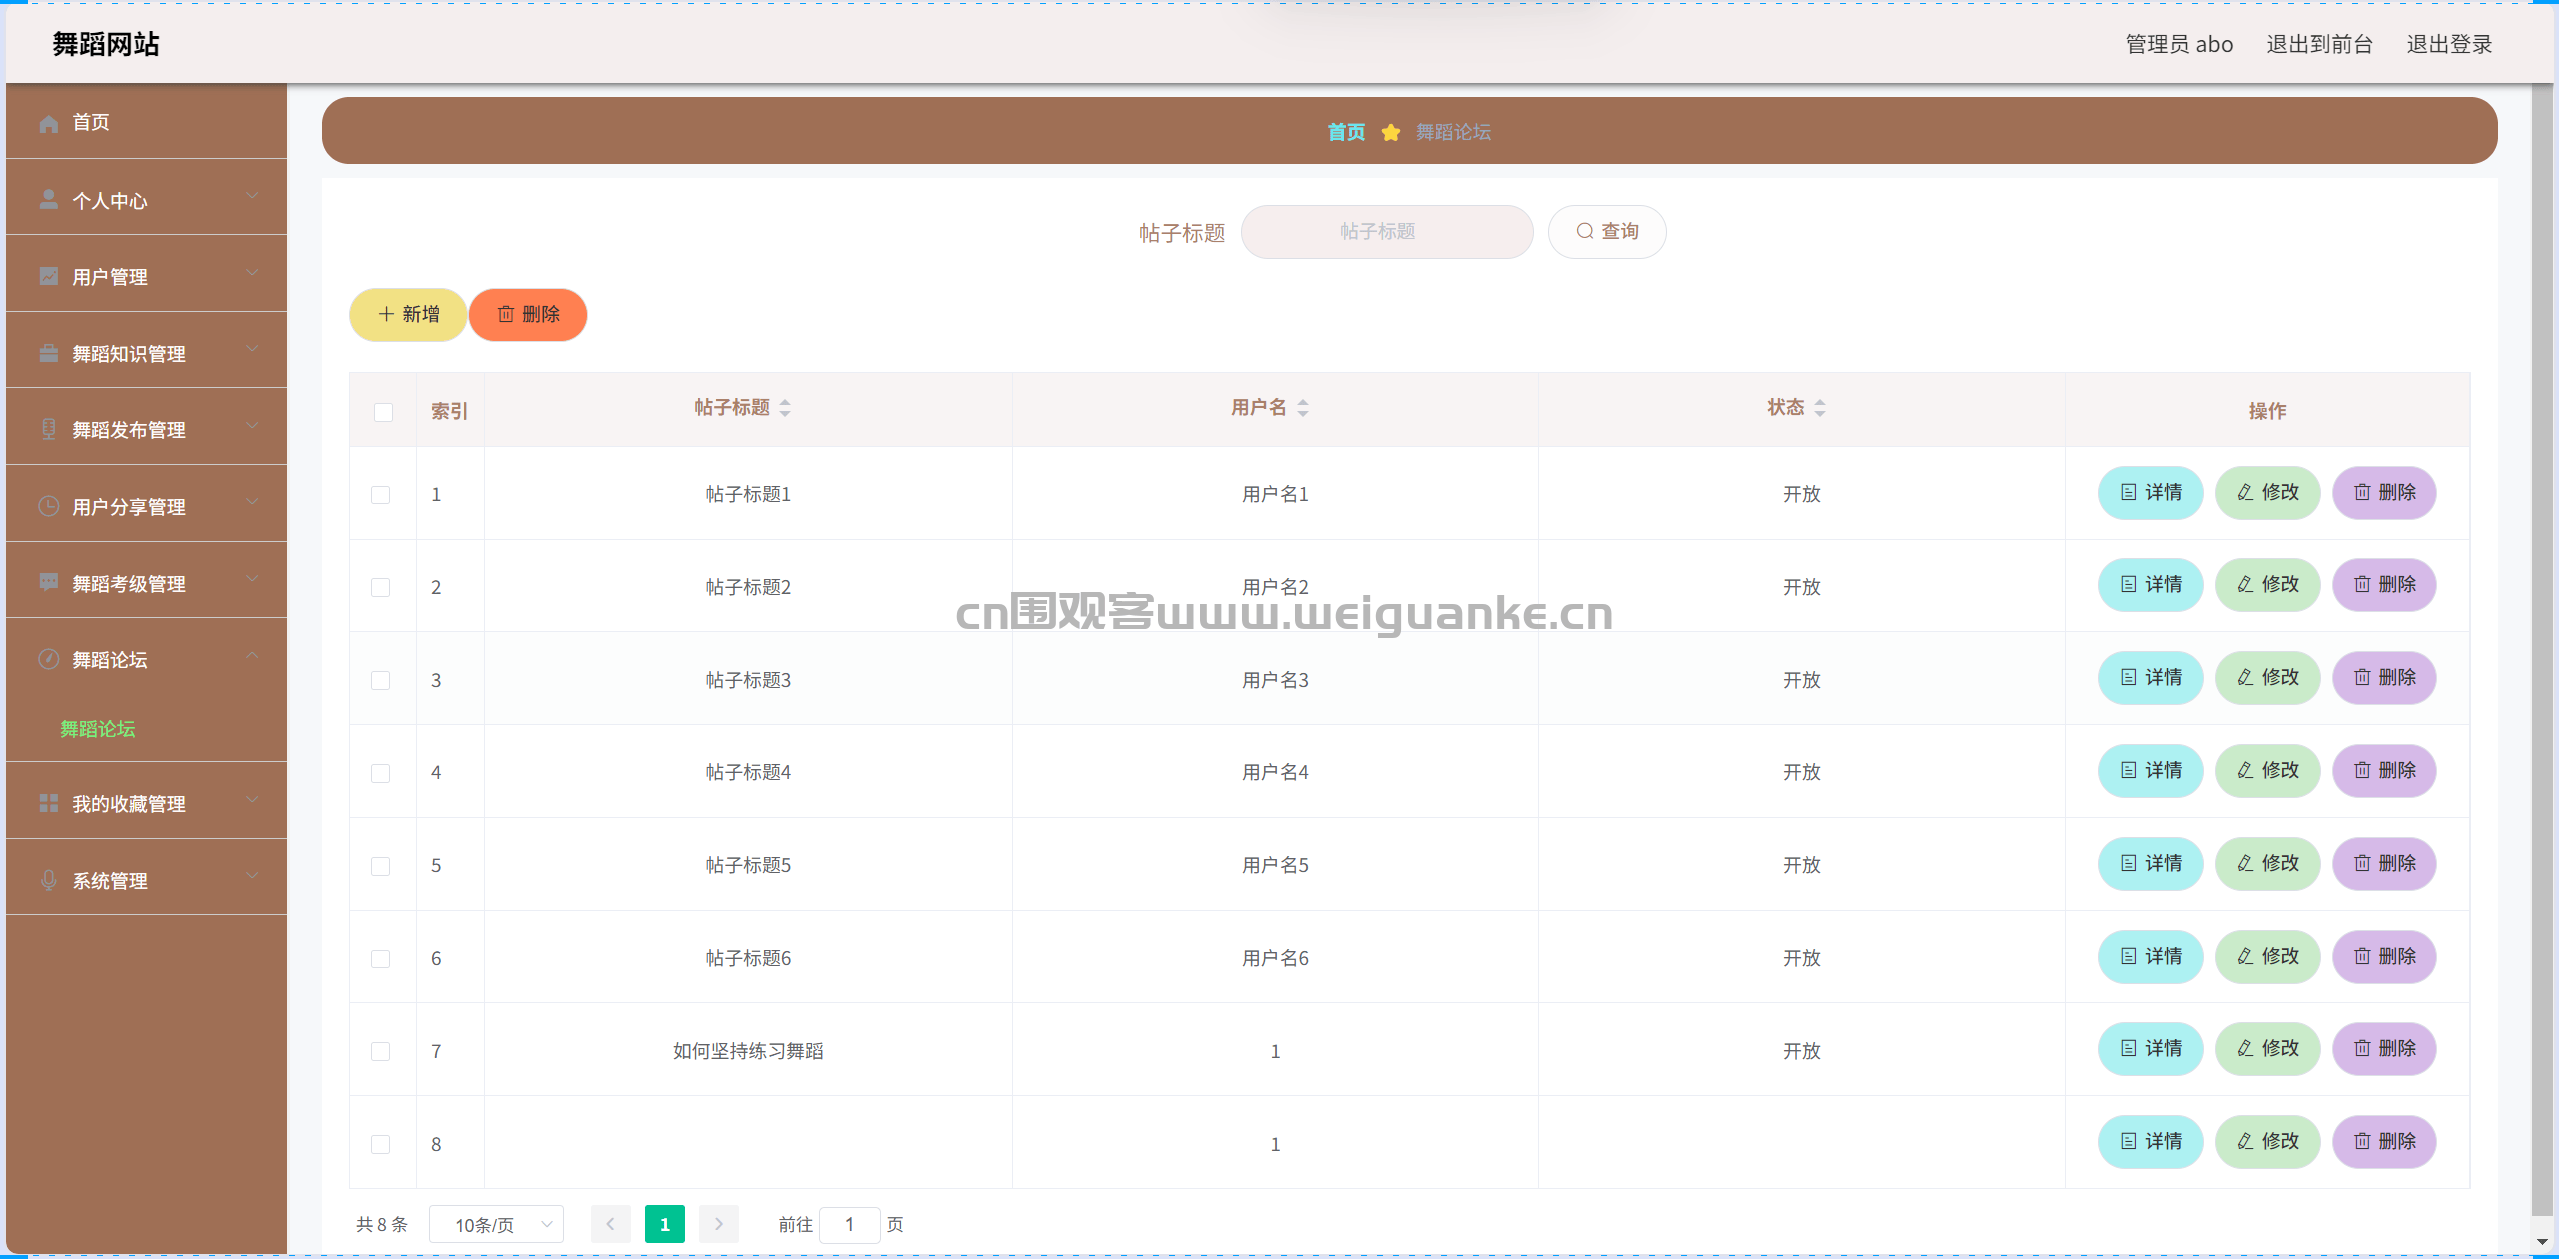
Task: Click the previous page arrow in pagination
Action: pyautogui.click(x=610, y=1224)
